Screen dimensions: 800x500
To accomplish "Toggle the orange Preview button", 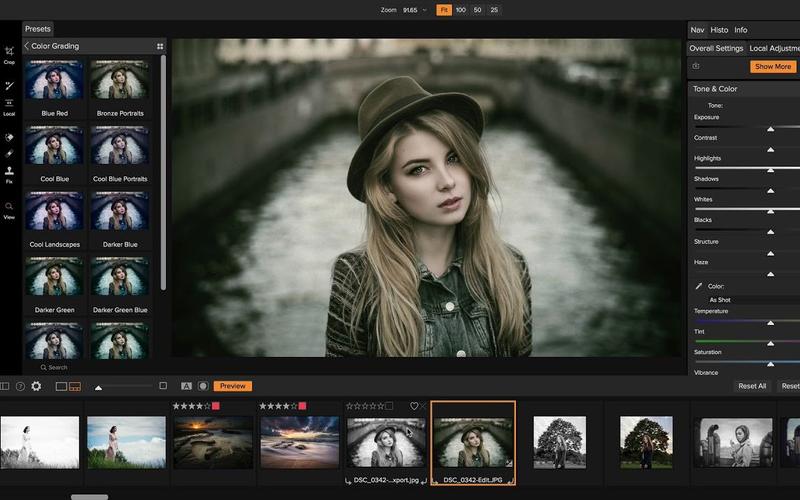I will [x=233, y=386].
